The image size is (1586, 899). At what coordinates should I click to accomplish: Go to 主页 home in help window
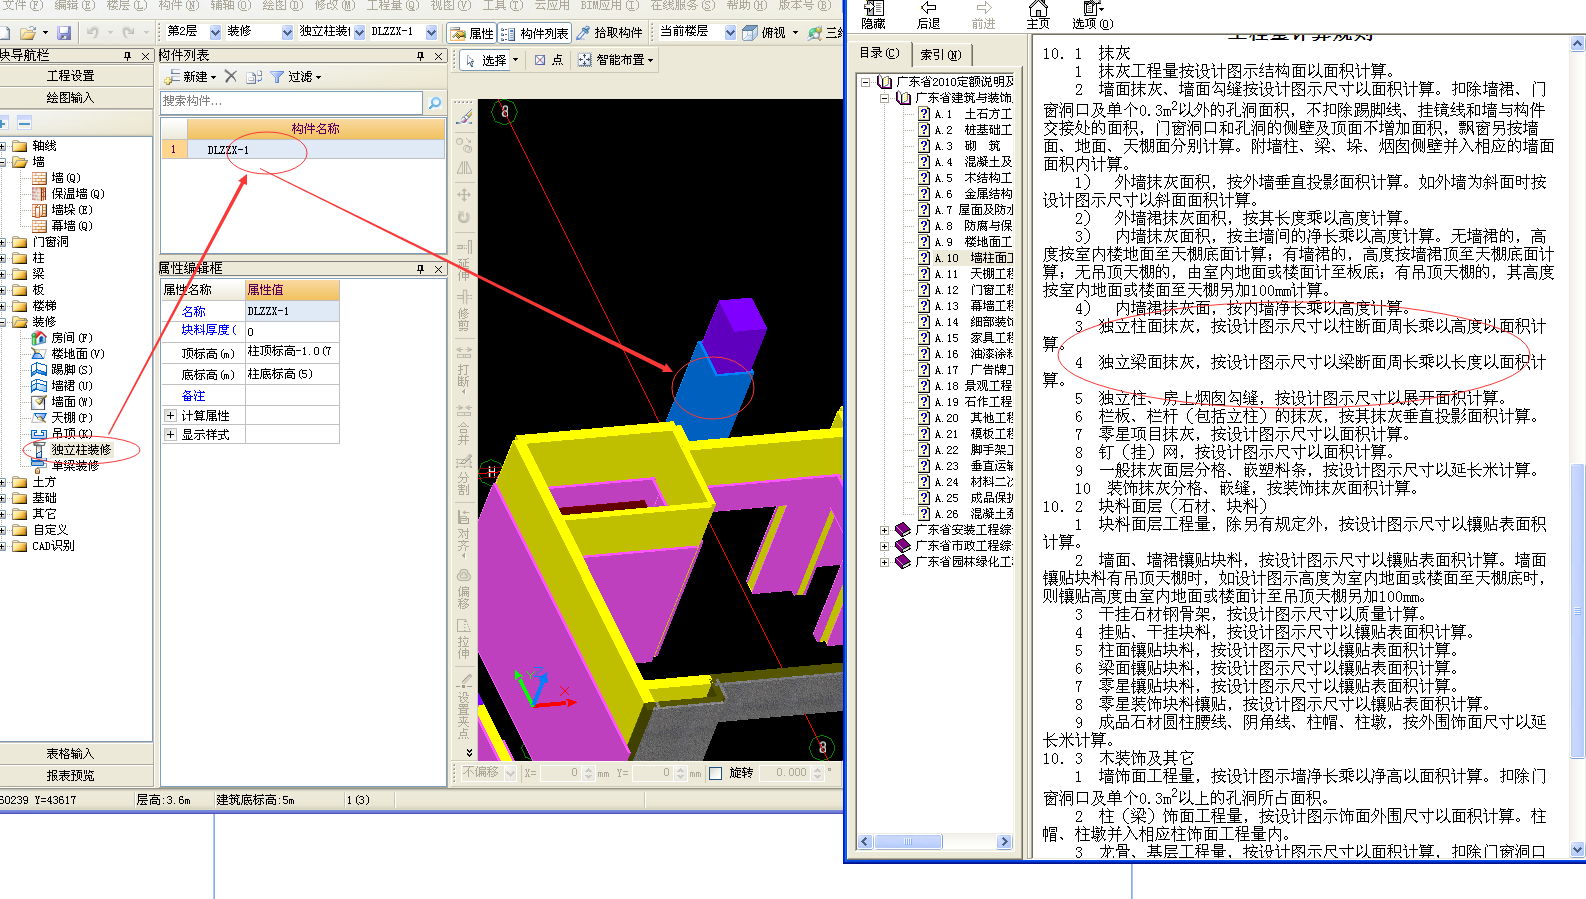coord(1038,14)
